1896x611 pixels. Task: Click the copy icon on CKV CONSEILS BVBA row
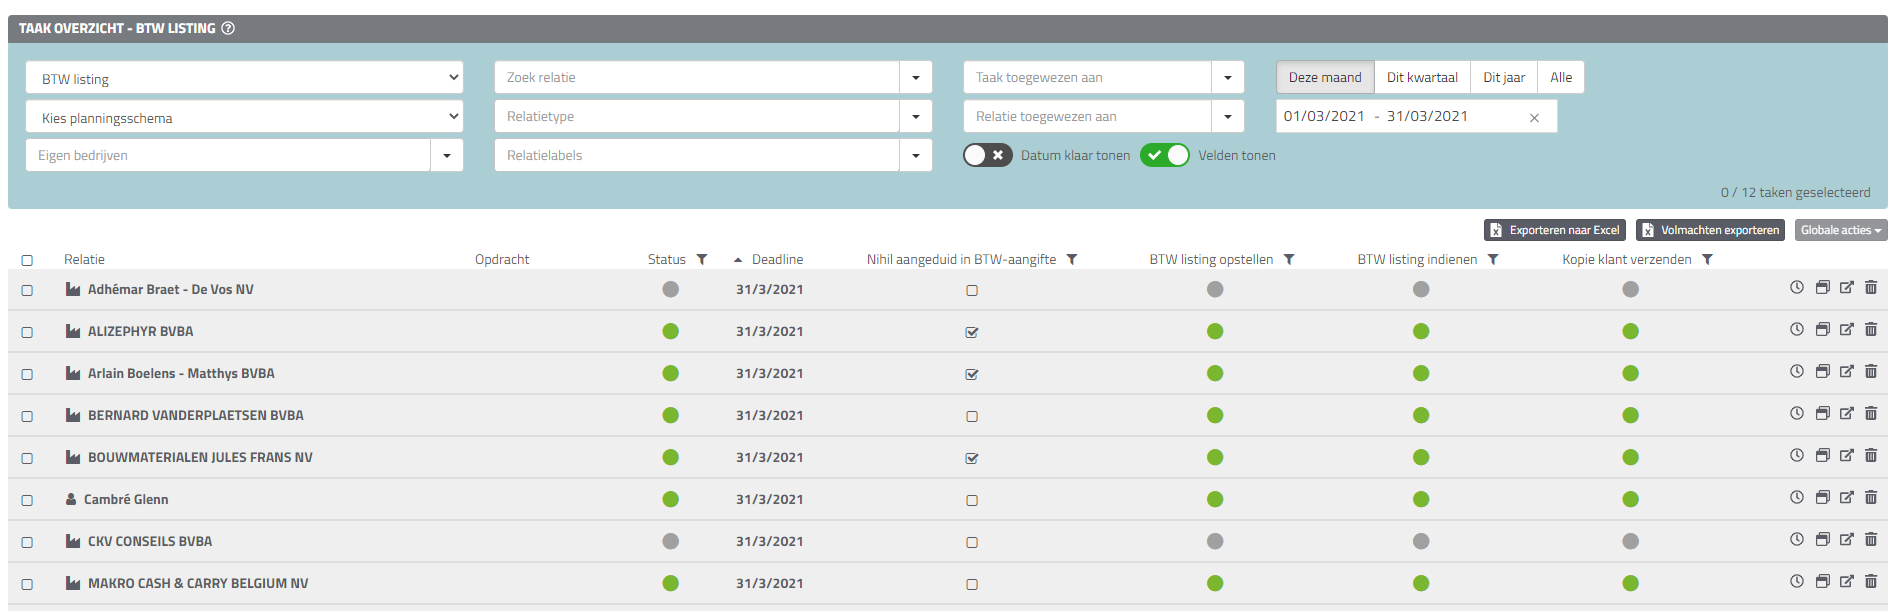pos(1822,539)
